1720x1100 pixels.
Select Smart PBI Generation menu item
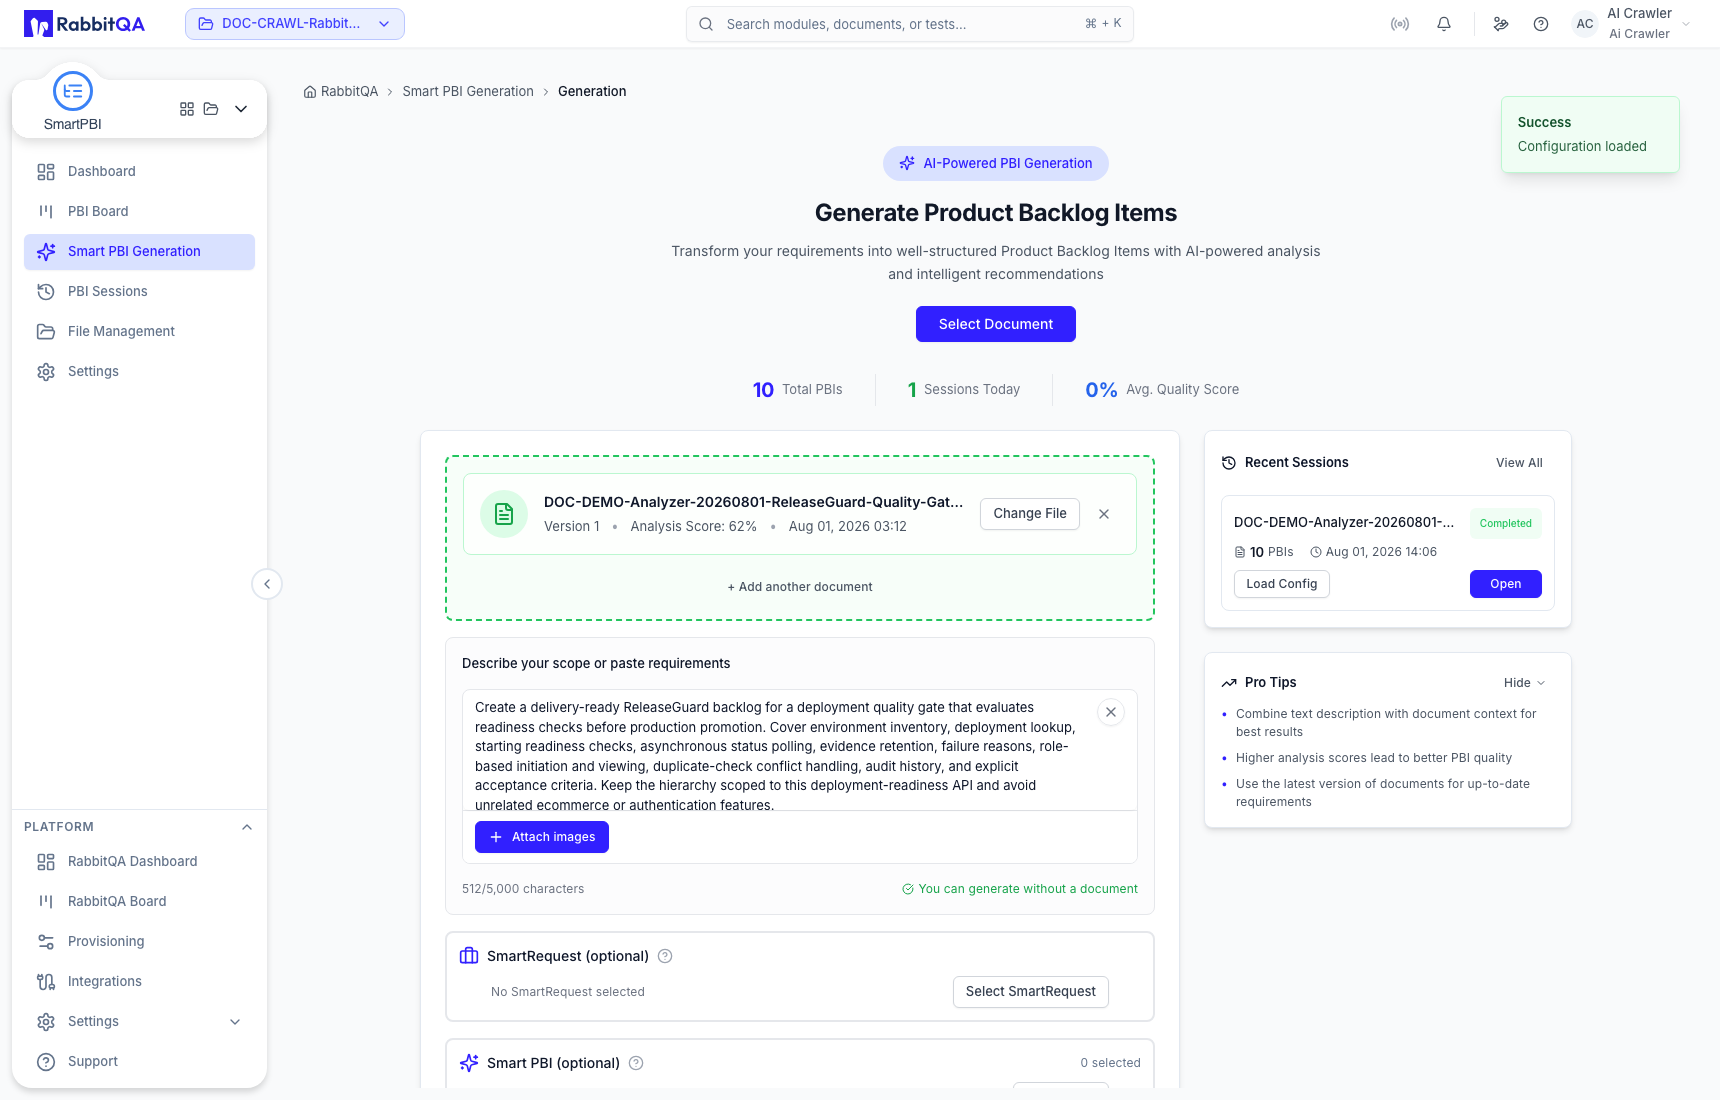(139, 252)
